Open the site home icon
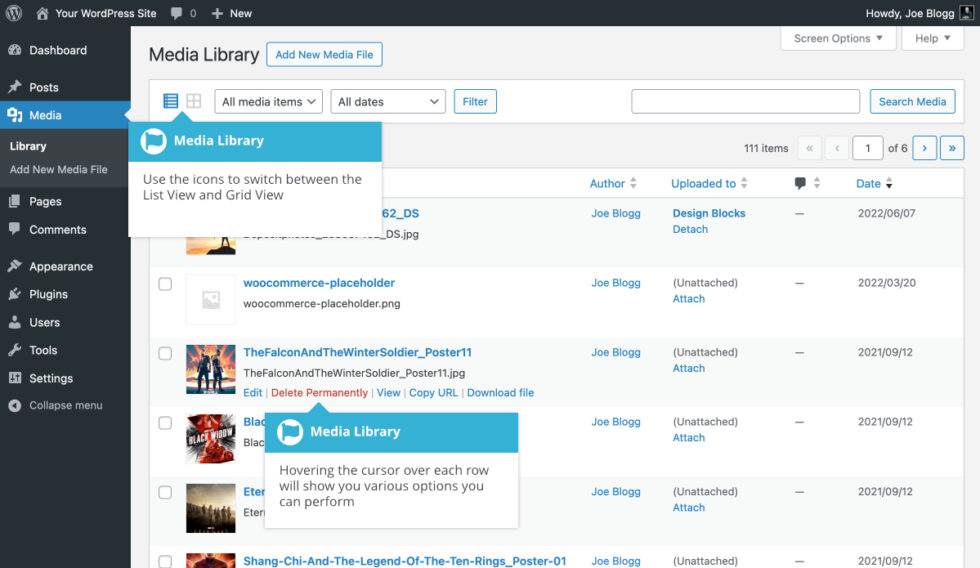The width and height of the screenshot is (980, 568). [x=42, y=13]
